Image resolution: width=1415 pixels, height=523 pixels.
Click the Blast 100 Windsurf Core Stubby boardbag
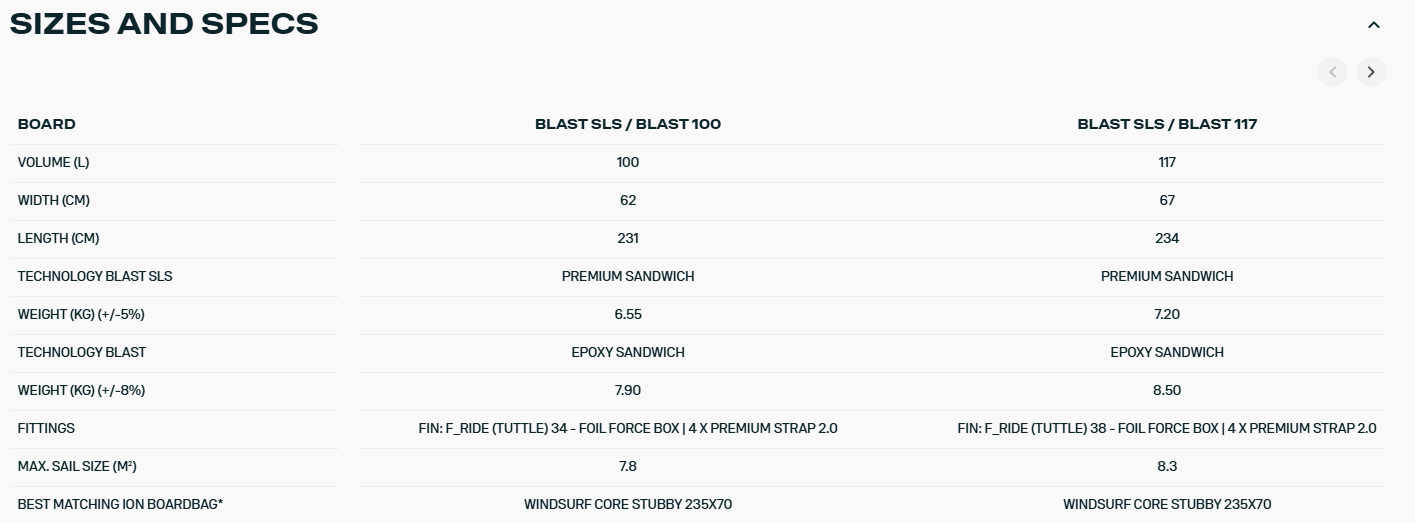tap(628, 504)
